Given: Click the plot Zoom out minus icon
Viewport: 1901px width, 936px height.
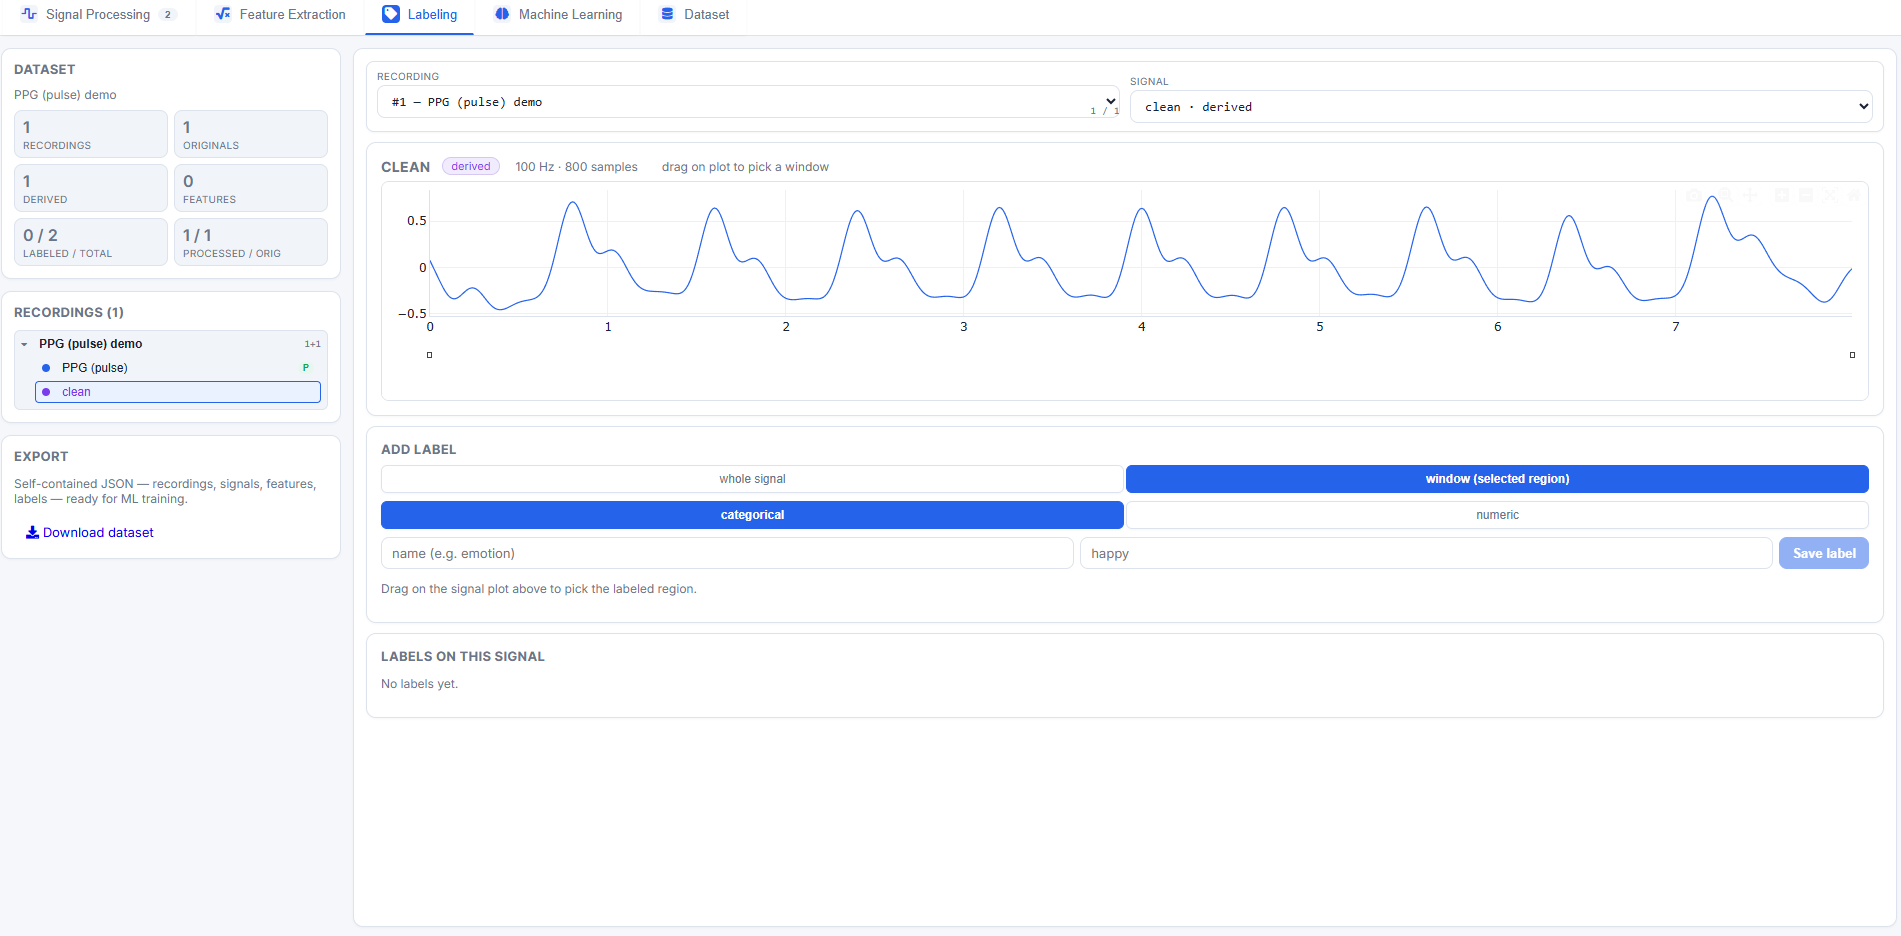Looking at the screenshot, I should coord(1806,195).
